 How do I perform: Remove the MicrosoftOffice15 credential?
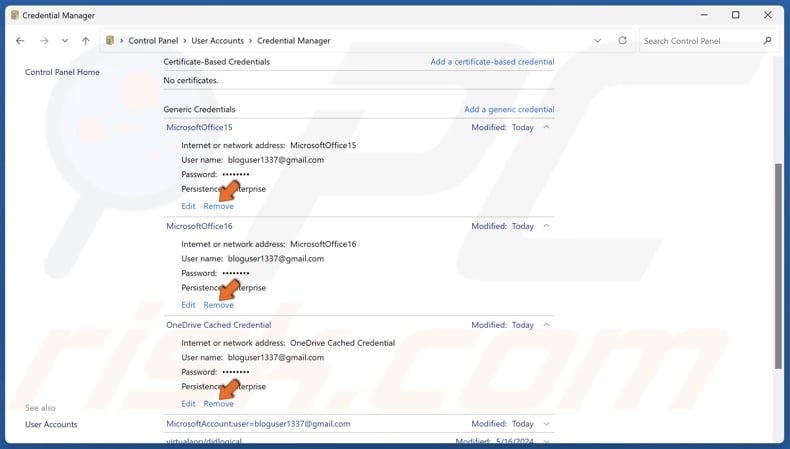[x=219, y=206]
